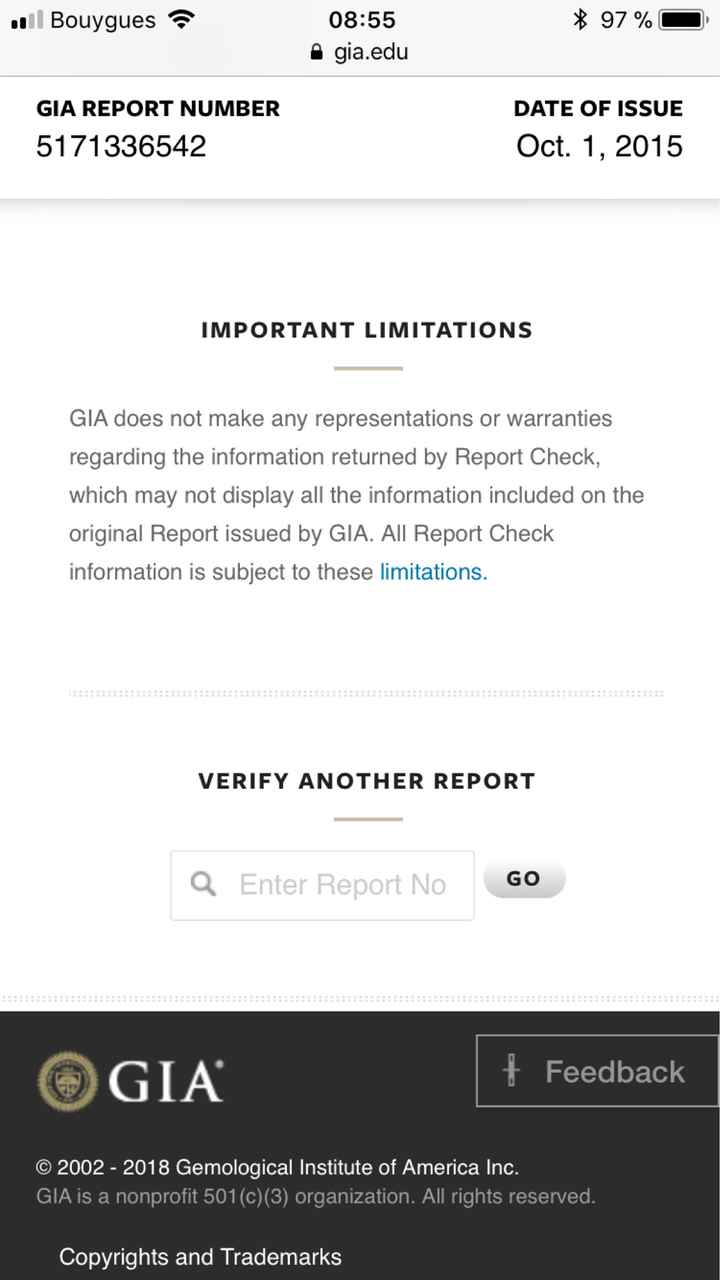The image size is (720, 1280).
Task: Click the Verify Another Report heading
Action: (x=367, y=781)
